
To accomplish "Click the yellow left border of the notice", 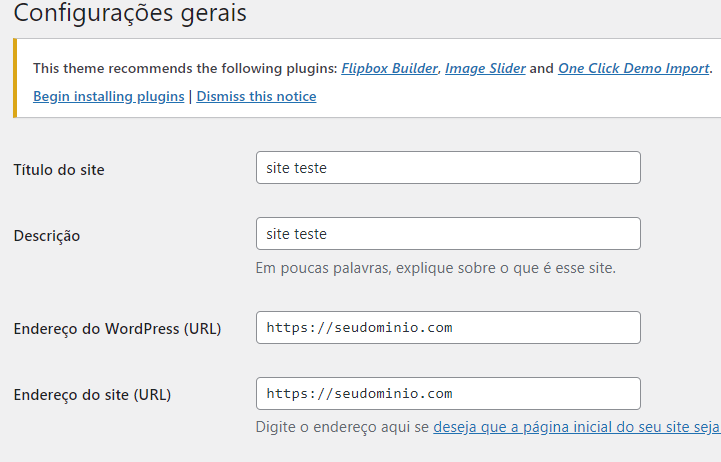I will pyautogui.click(x=15, y=78).
